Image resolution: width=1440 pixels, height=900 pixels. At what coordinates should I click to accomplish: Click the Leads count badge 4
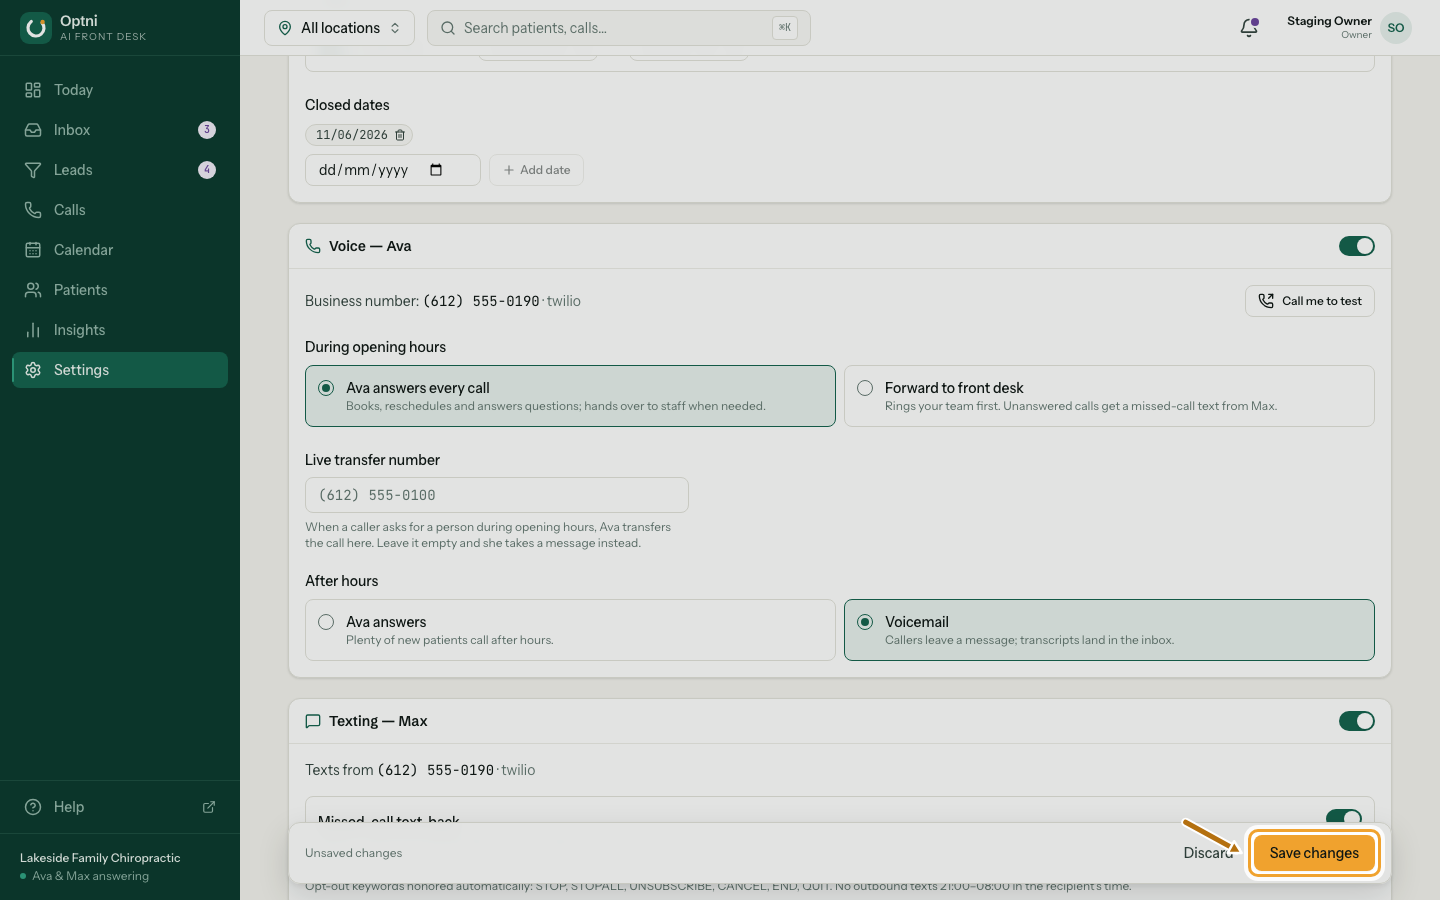pos(207,170)
